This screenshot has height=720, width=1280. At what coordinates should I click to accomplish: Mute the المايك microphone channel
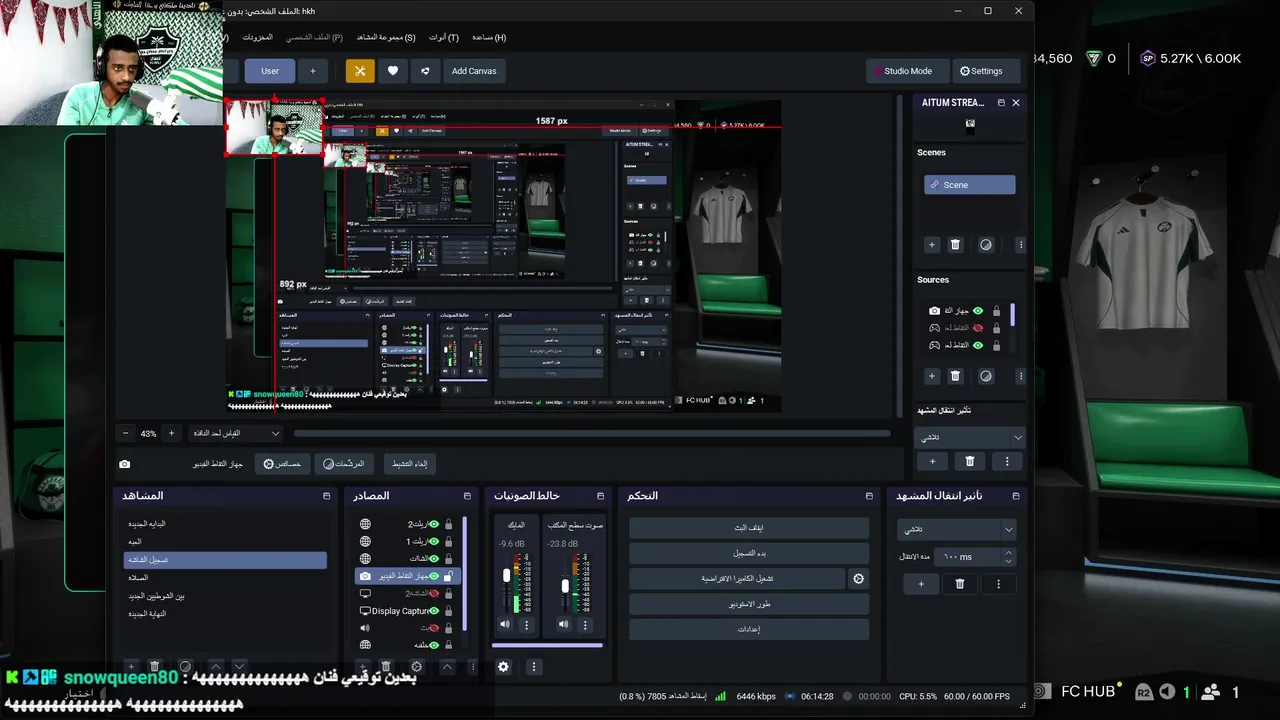coord(505,625)
